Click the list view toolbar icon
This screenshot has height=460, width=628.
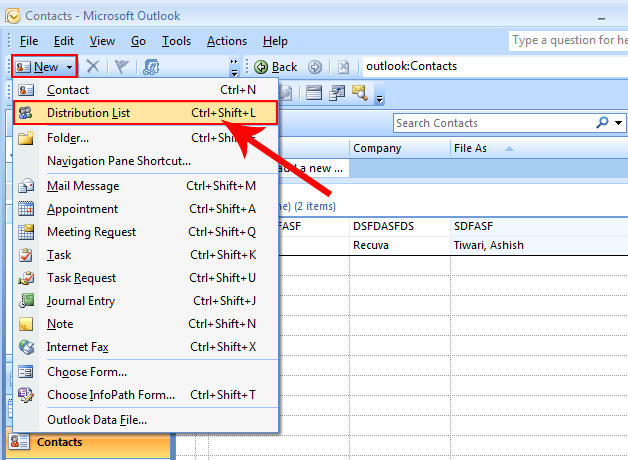[x=314, y=93]
